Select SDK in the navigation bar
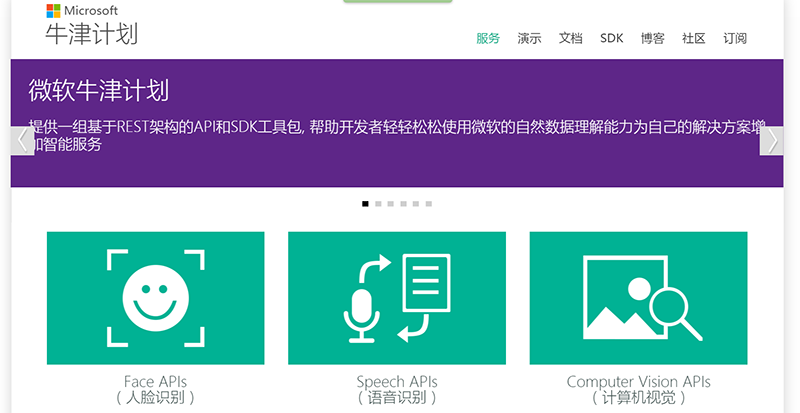This screenshot has height=413, width=800. [x=612, y=38]
